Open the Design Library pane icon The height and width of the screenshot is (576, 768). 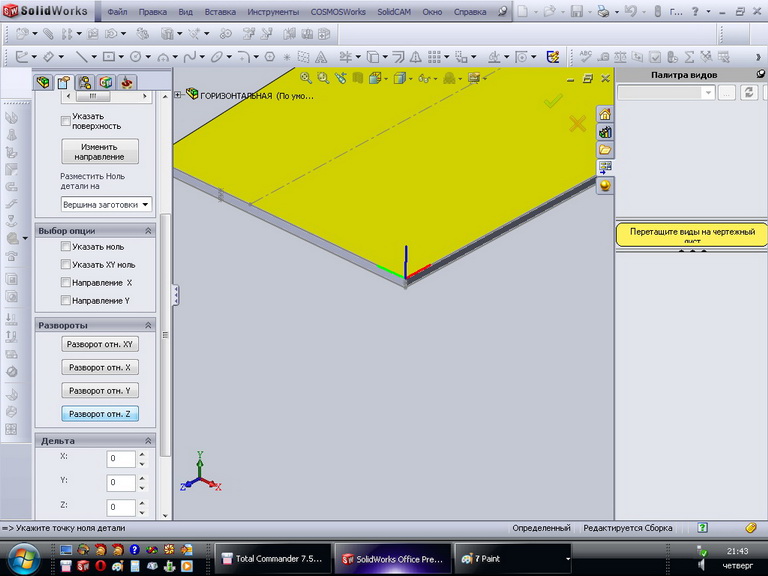pos(605,132)
